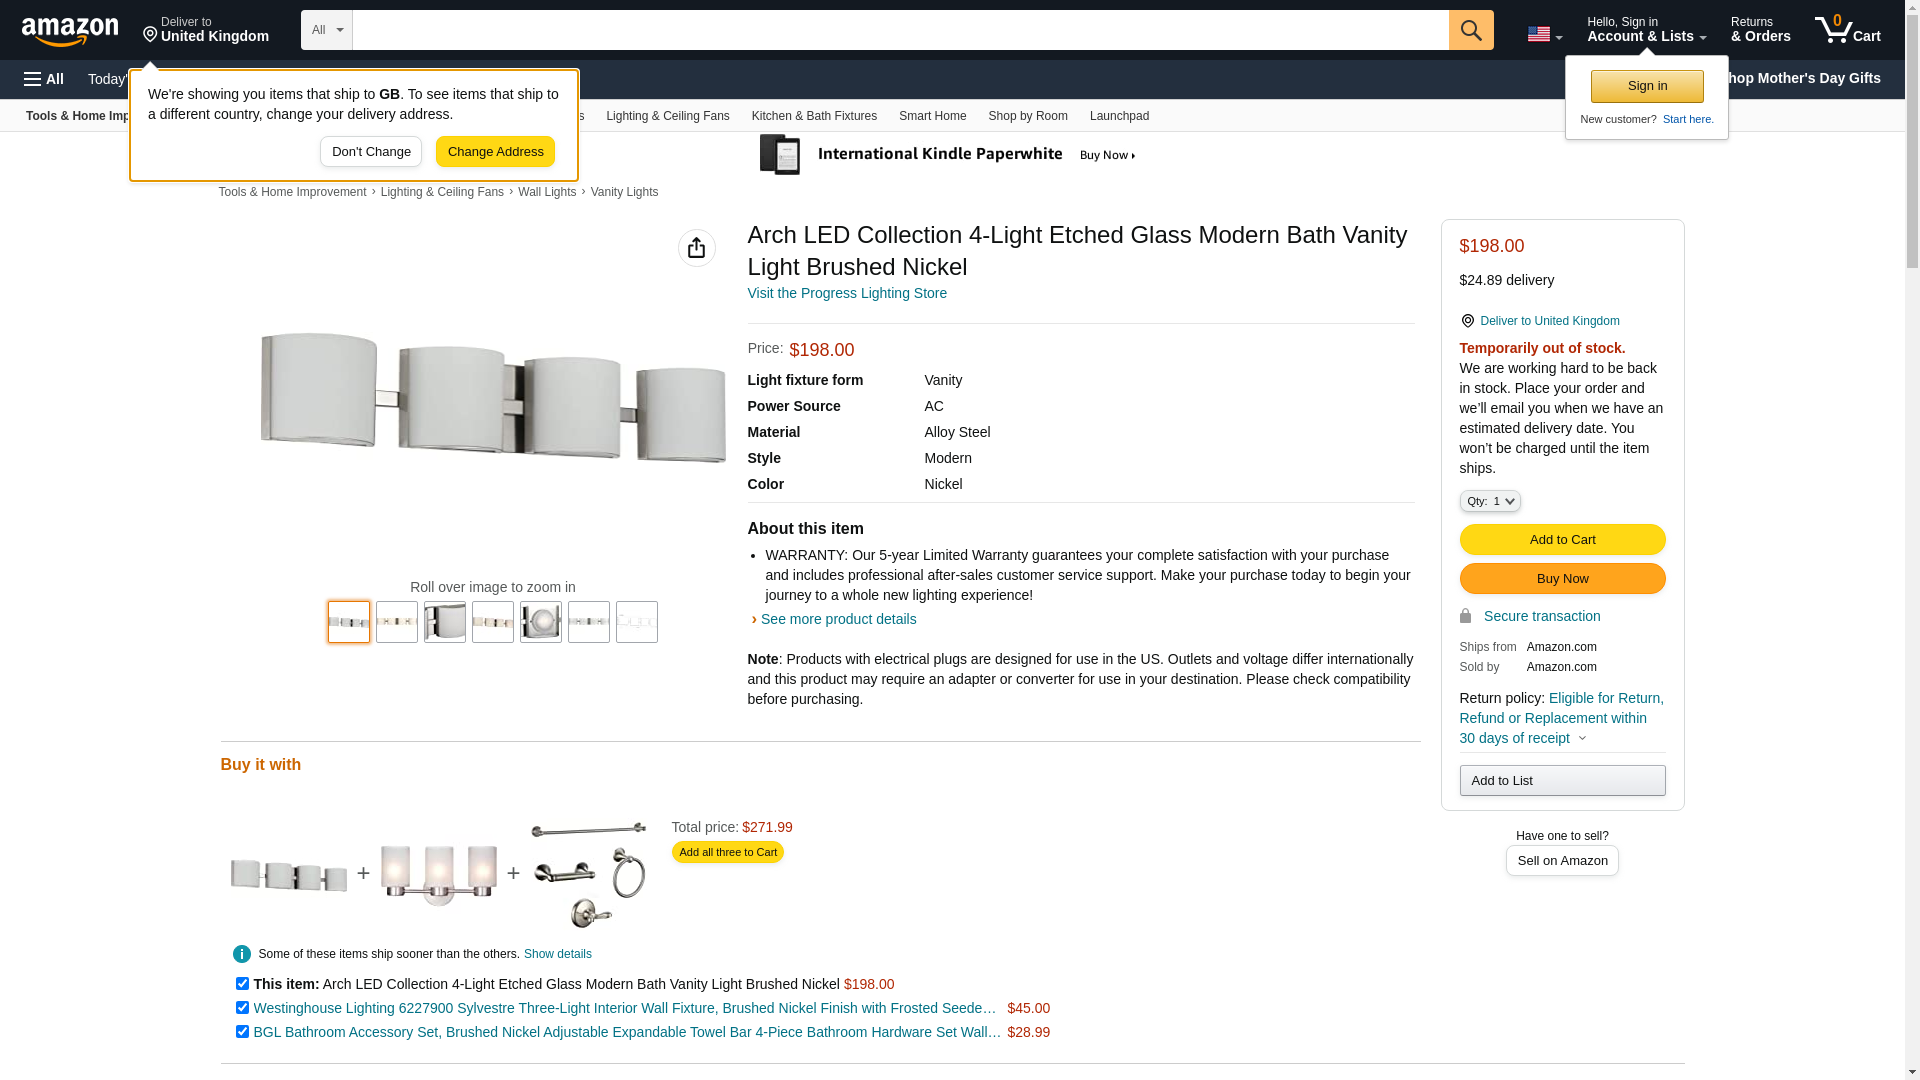Click the Add to Cart button
The image size is (1920, 1080).
(1561, 540)
